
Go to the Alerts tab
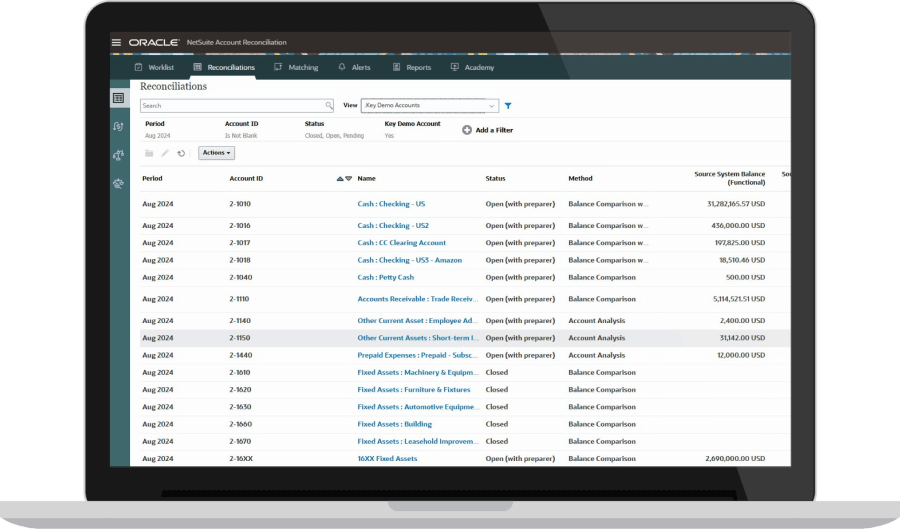(354, 67)
